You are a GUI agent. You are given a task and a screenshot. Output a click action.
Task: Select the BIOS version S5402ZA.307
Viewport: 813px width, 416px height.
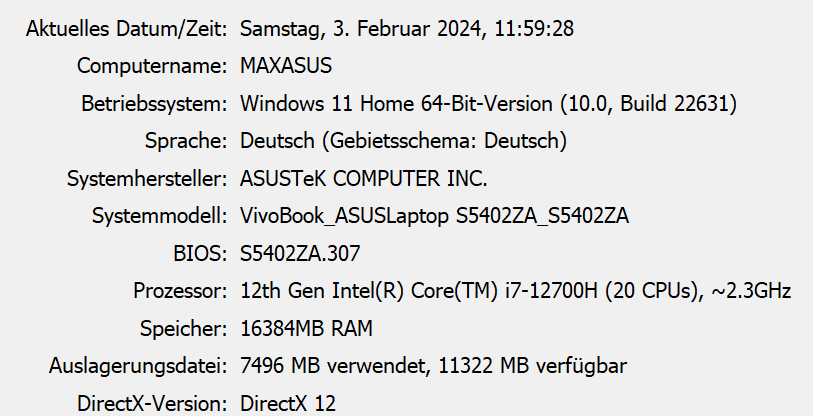click(x=301, y=254)
